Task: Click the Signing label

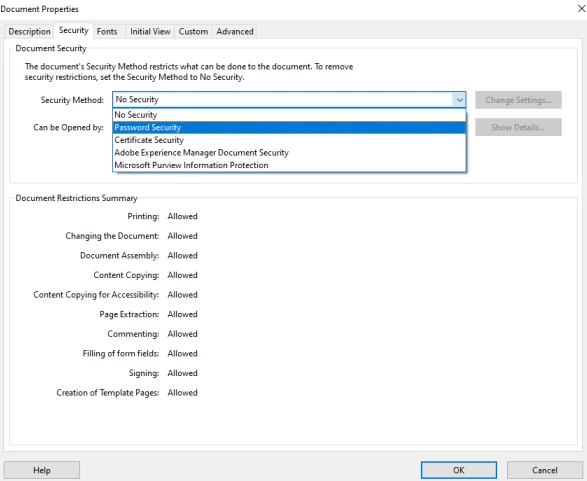Action: click(144, 373)
